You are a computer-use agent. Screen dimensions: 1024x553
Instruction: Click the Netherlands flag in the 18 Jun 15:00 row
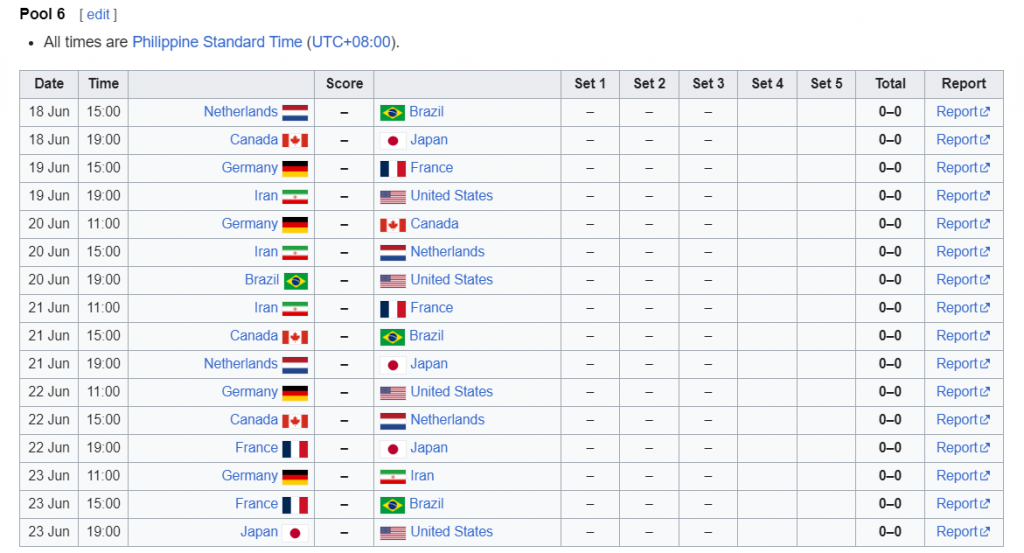tap(295, 112)
